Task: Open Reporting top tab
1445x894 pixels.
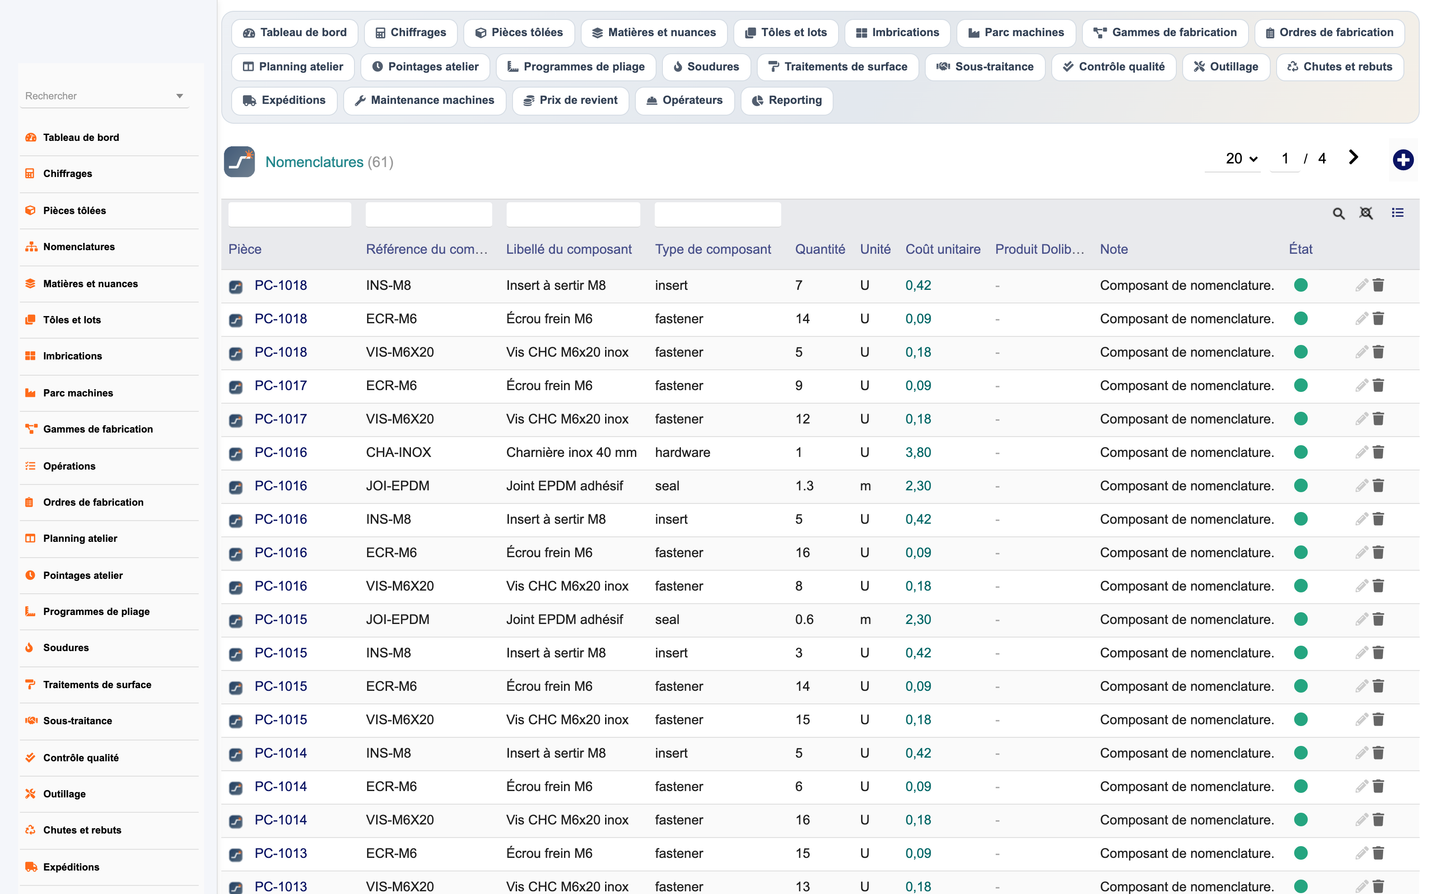Action: pos(787,100)
